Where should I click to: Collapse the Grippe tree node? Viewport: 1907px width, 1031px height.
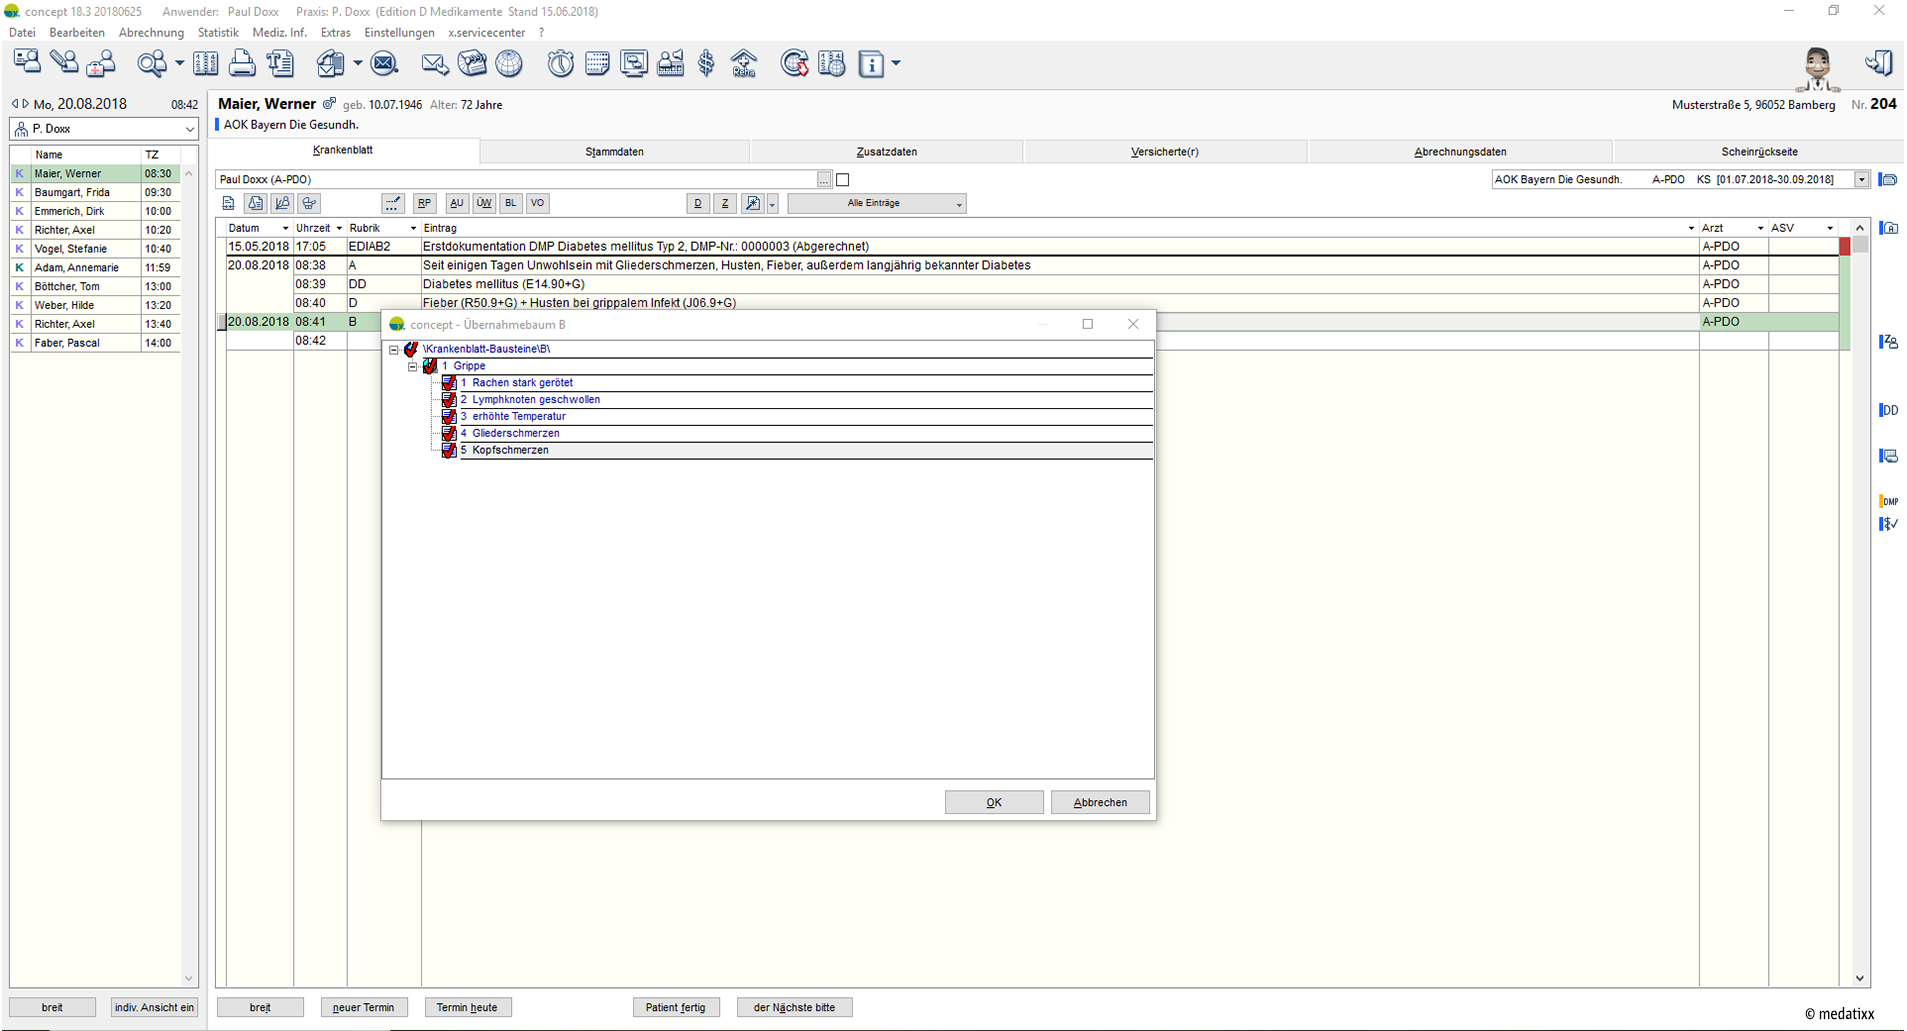coord(413,367)
